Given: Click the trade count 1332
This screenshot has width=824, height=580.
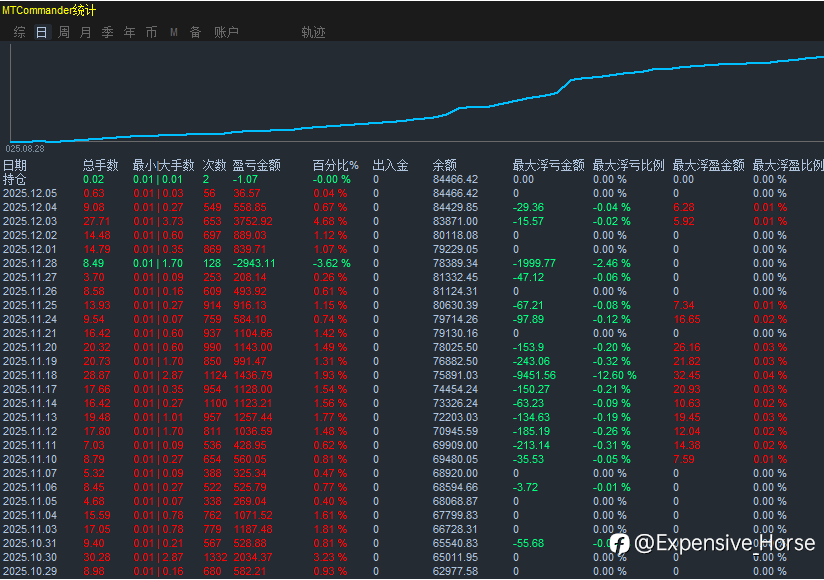Looking at the screenshot, I should coord(215,557).
